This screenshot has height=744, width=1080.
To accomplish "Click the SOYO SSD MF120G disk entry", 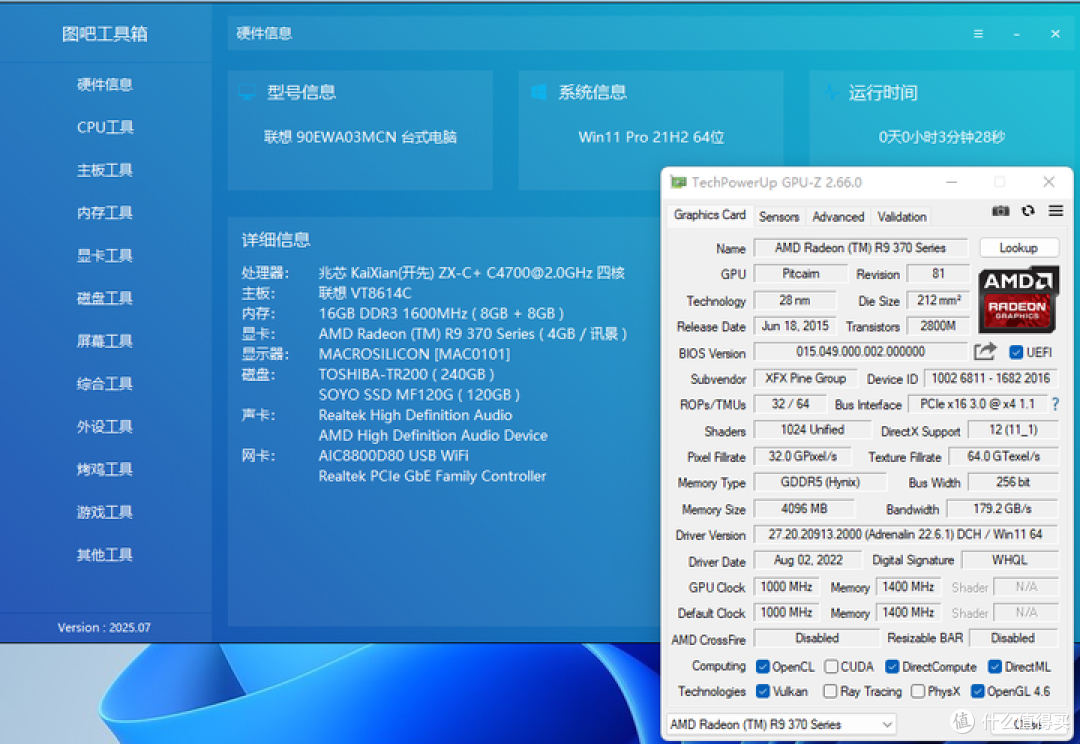I will click(x=419, y=395).
